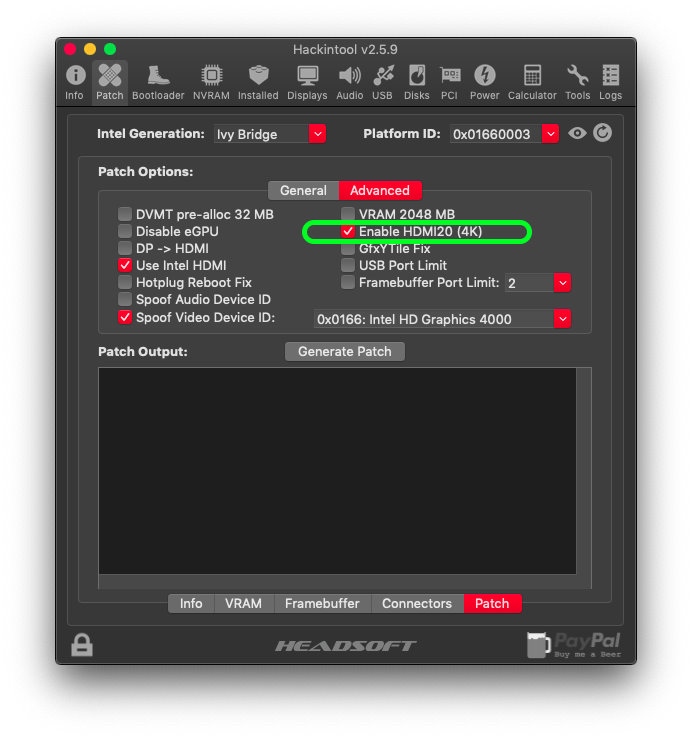Open the NVRAM section
The width and height of the screenshot is (692, 738).
pos(211,82)
